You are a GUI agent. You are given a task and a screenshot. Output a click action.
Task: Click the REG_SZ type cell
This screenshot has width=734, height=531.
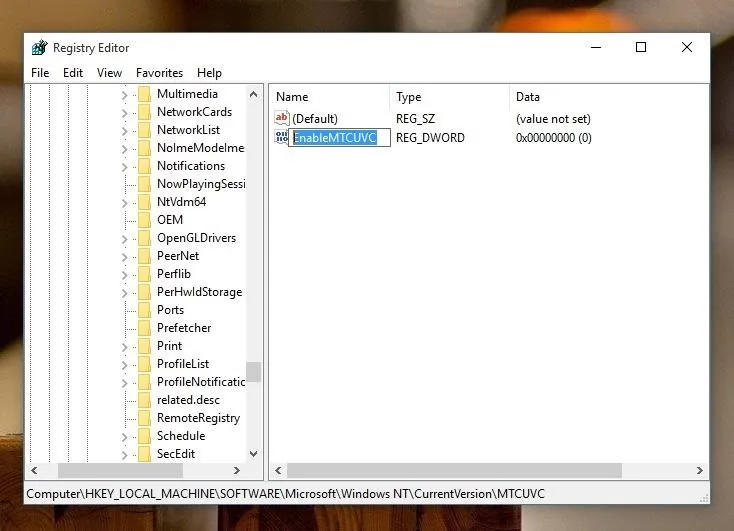tap(415, 119)
